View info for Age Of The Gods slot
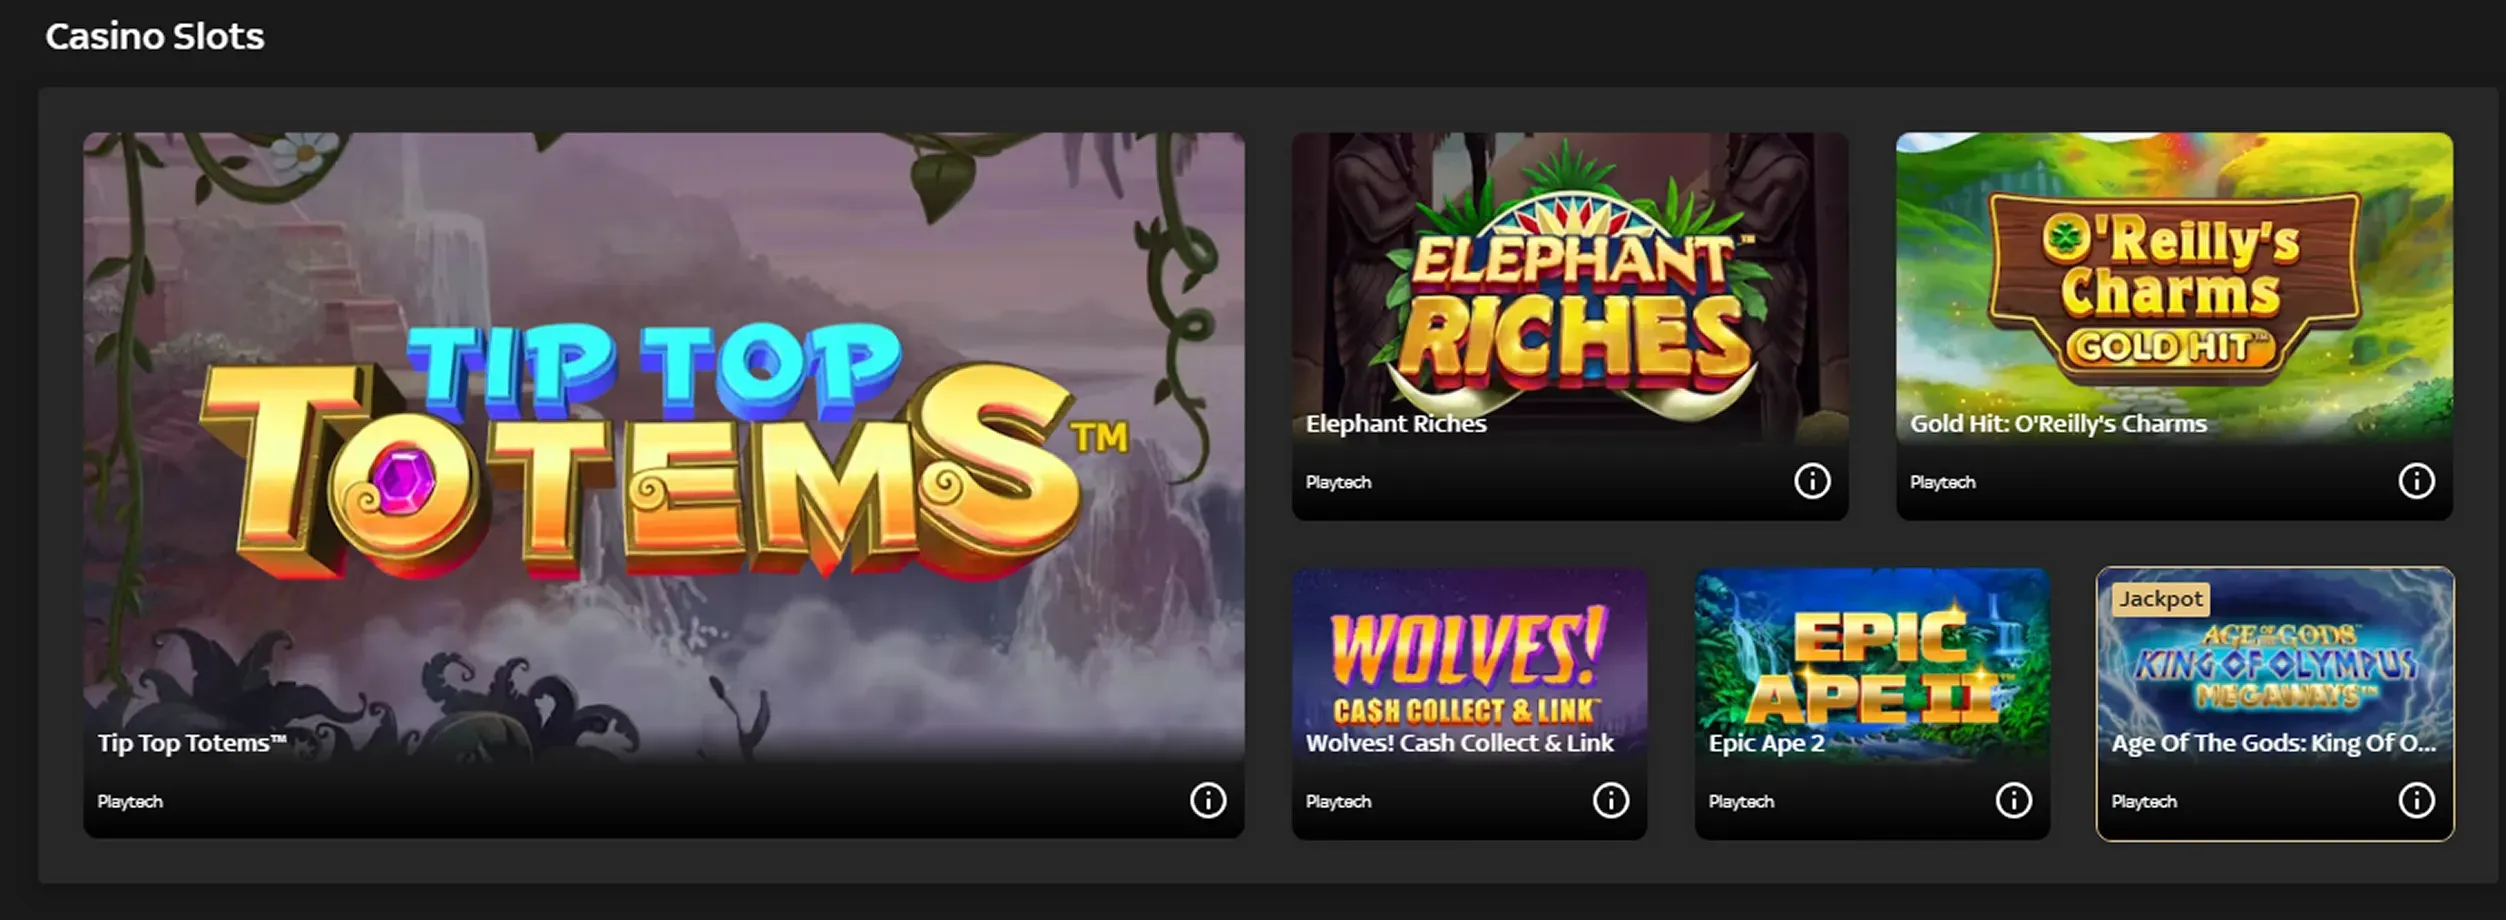This screenshot has height=920, width=2506. 2416,800
